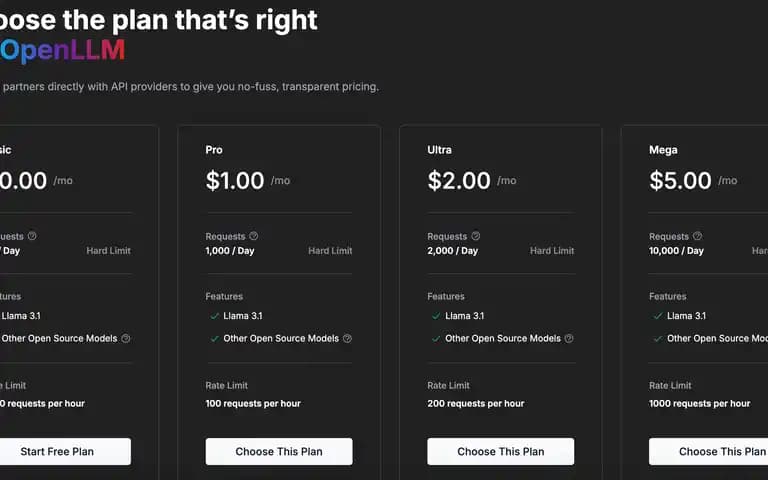Open Other Open Source Models info in Pro
This screenshot has width=768, height=480.
click(x=347, y=338)
